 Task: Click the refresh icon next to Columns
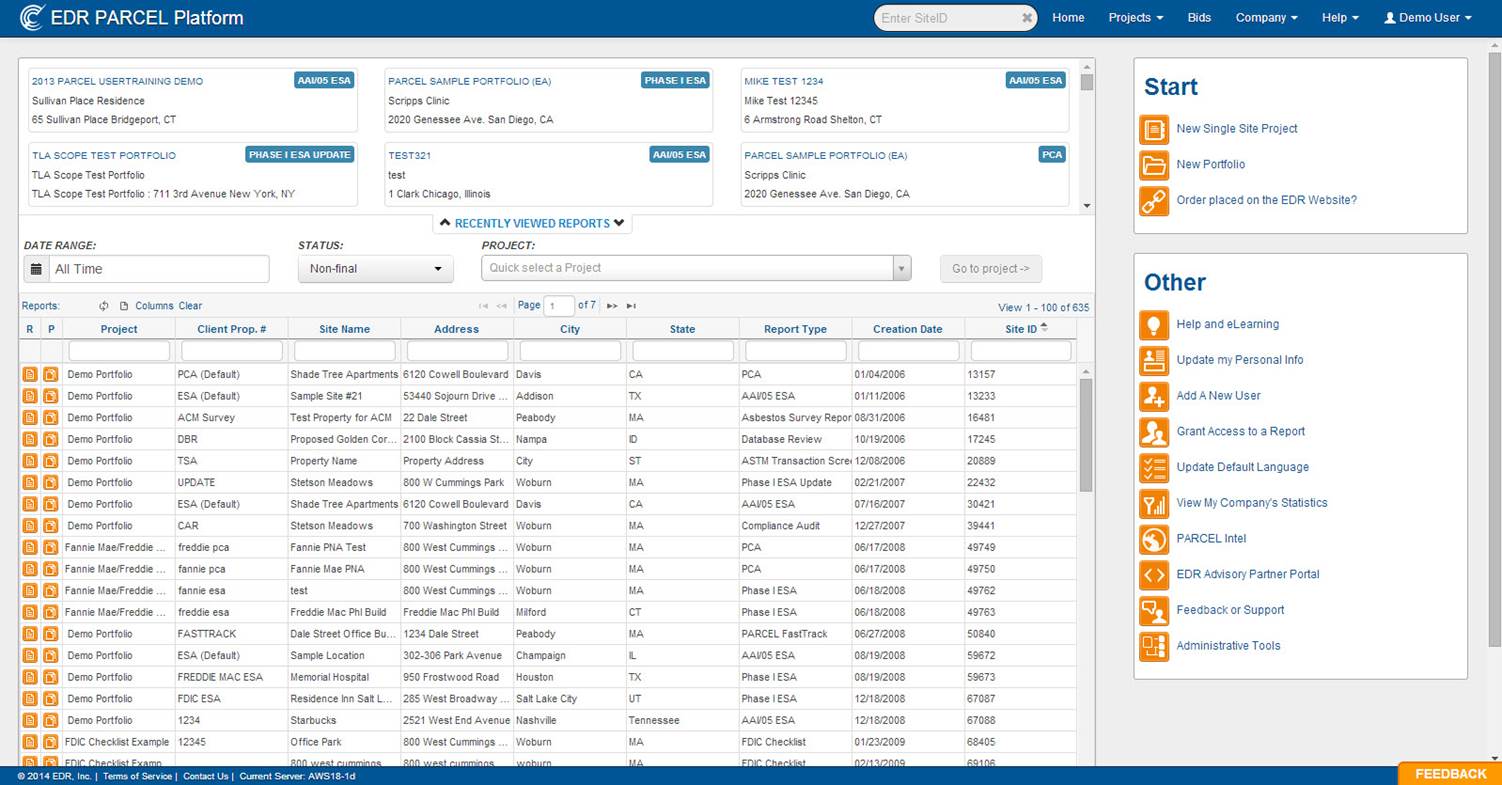coord(104,306)
